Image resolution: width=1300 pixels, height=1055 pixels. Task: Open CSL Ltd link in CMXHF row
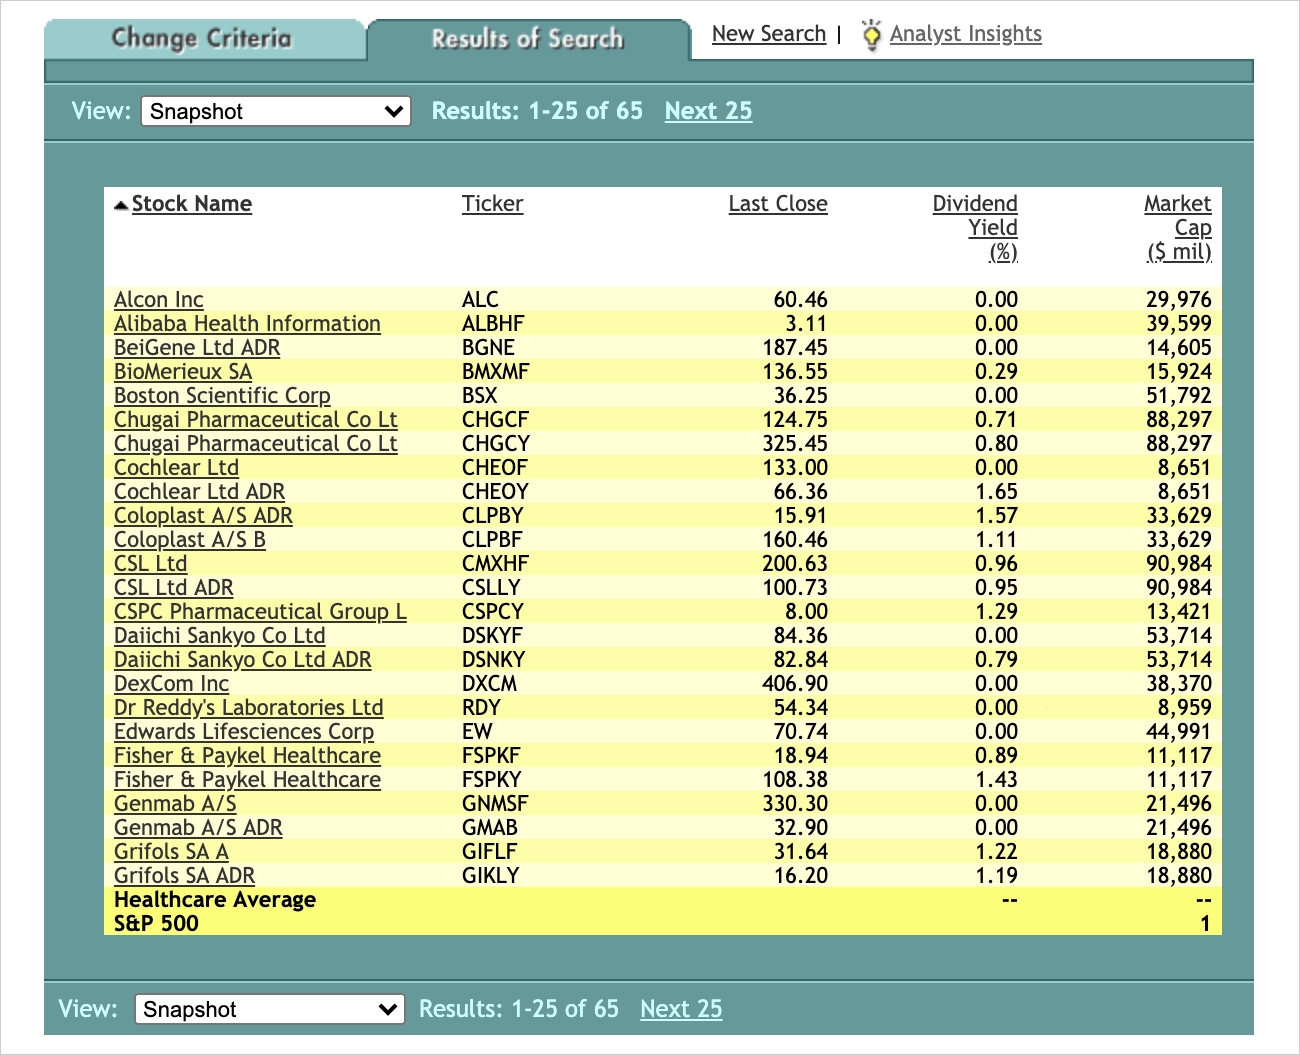150,564
